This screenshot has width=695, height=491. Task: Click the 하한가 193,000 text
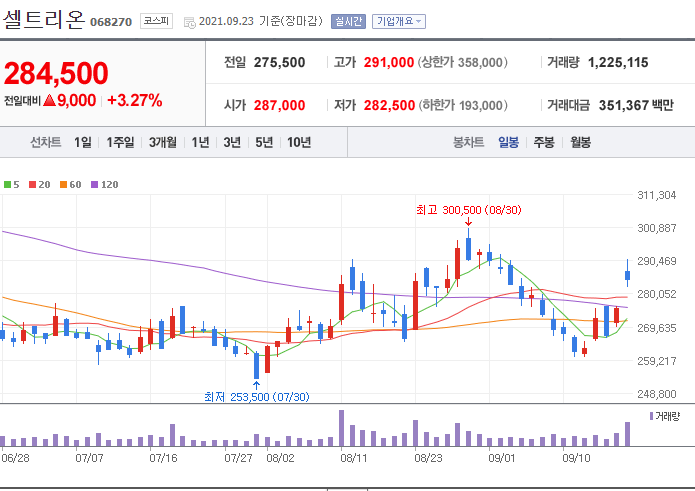click(x=462, y=105)
